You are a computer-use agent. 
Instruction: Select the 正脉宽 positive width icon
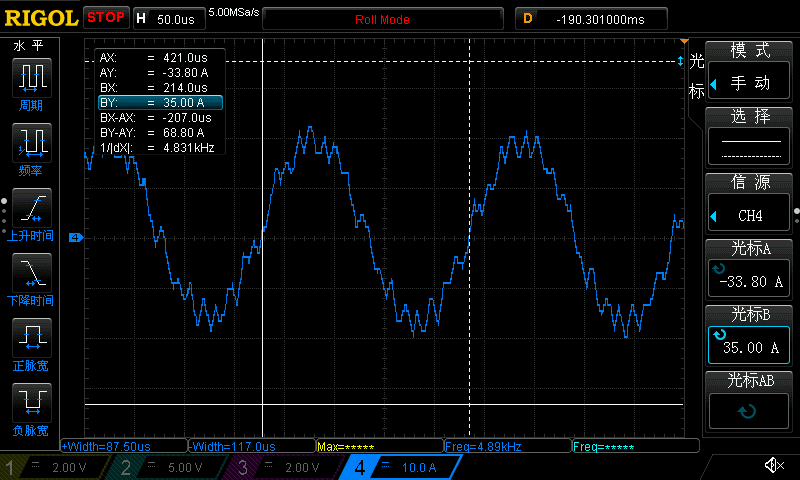pyautogui.click(x=31, y=337)
